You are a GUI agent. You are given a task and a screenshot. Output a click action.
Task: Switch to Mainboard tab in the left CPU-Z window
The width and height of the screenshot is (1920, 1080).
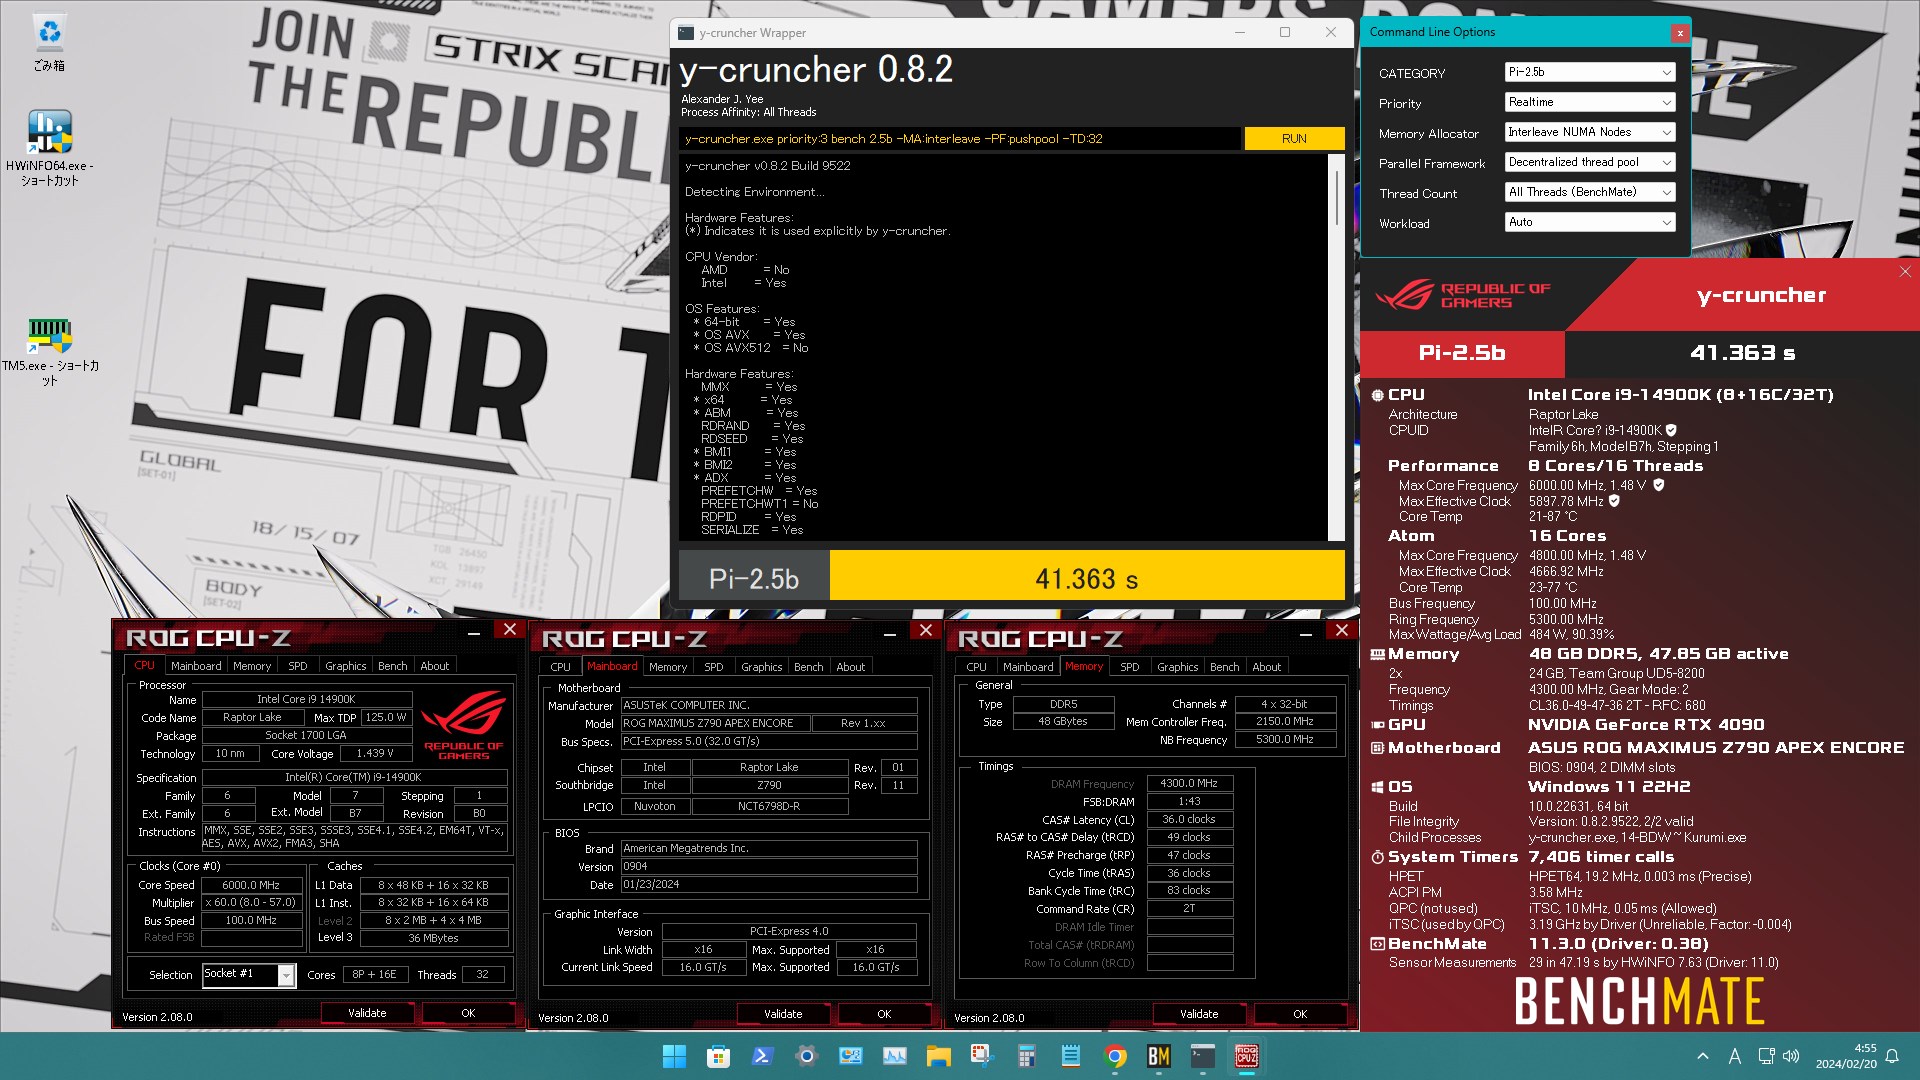[x=196, y=666]
